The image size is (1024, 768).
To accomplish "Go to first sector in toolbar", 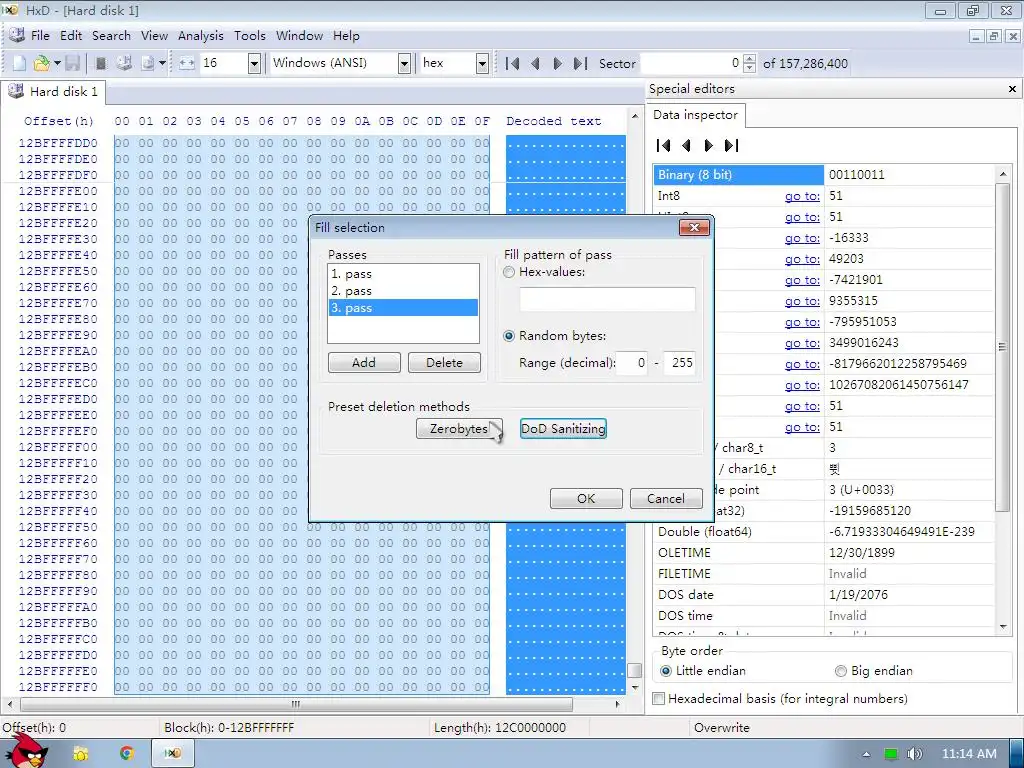I will (x=513, y=63).
